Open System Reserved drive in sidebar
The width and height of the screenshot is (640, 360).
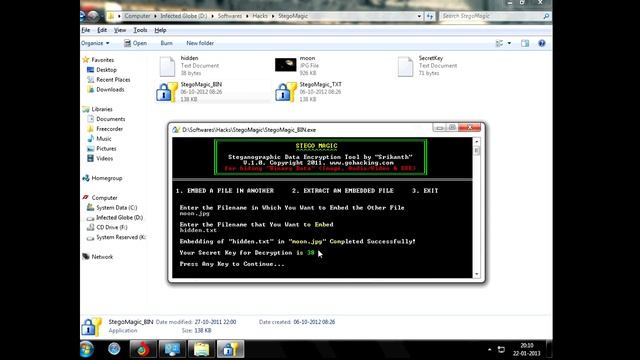(121, 237)
